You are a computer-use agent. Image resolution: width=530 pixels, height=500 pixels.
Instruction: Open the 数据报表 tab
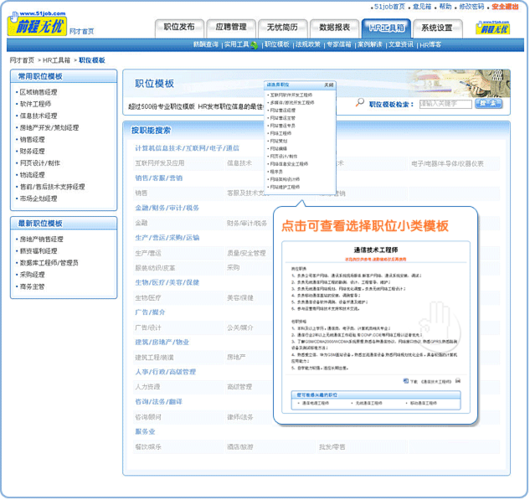tap(334, 27)
